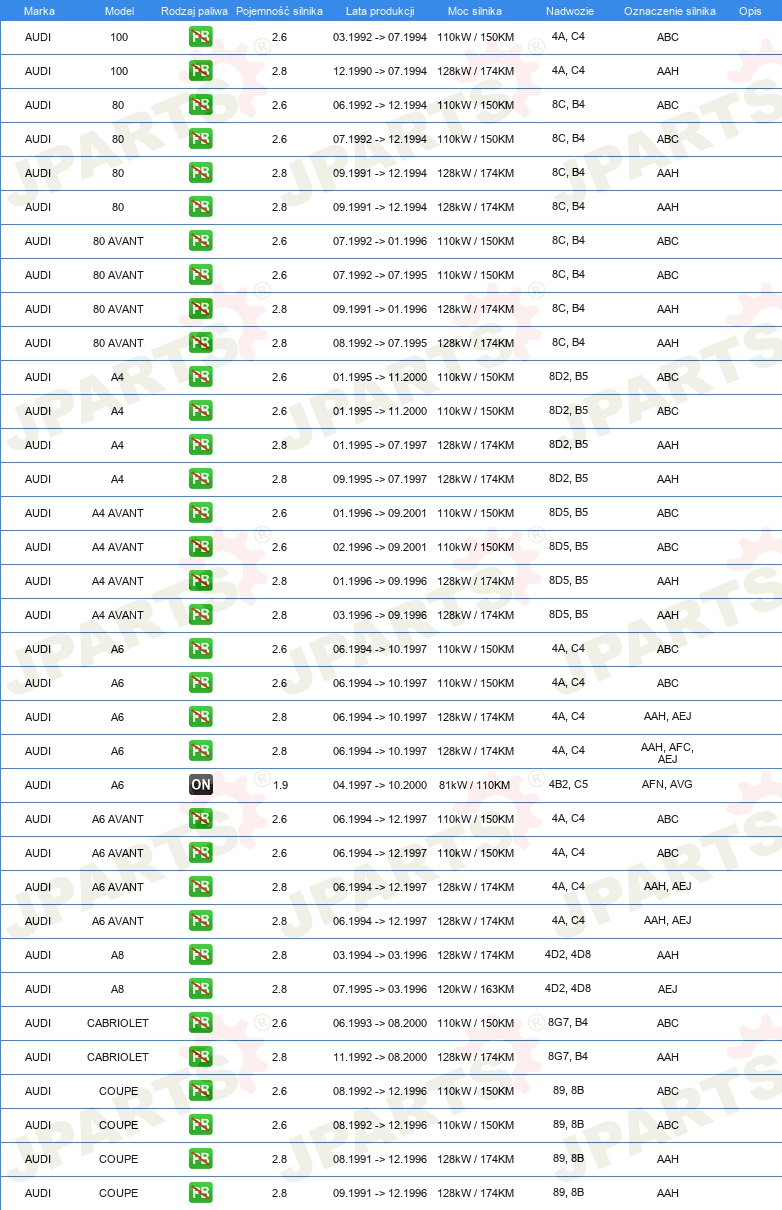The height and width of the screenshot is (1210, 782).
Task: Click body code 8G7, B4 in CABRIOLET 2.6 row
Action: (x=568, y=1022)
